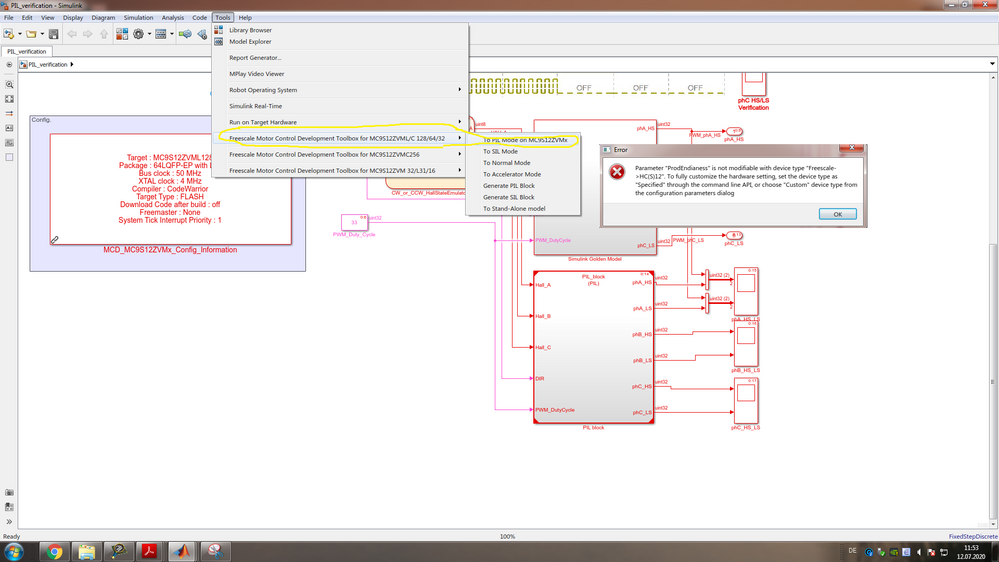This screenshot has height=562, width=999.
Task: Open address bar dropdown at right
Action: pos(992,64)
